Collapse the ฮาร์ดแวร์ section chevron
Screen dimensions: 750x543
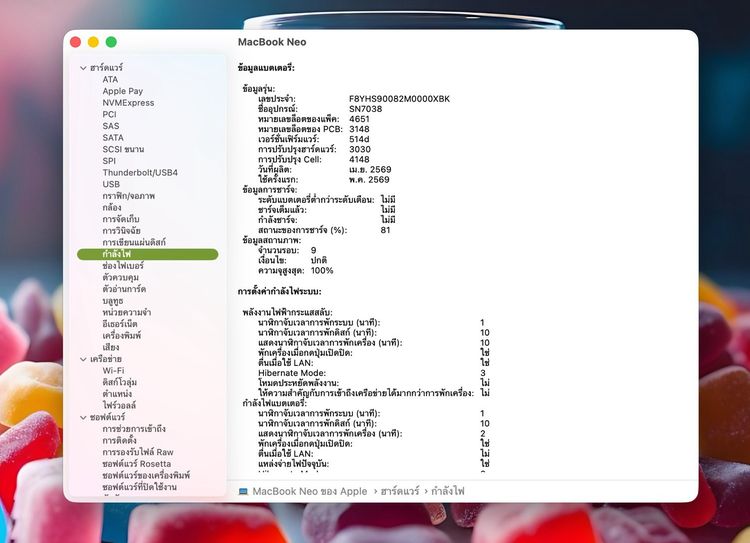pyautogui.click(x=83, y=68)
